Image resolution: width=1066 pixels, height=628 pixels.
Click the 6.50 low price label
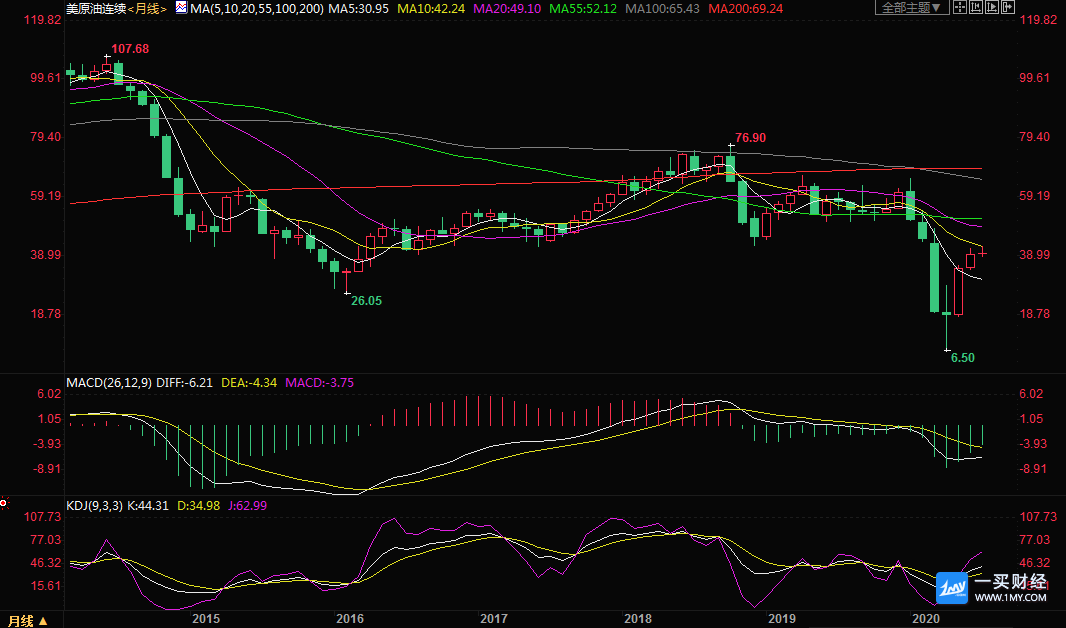point(963,357)
